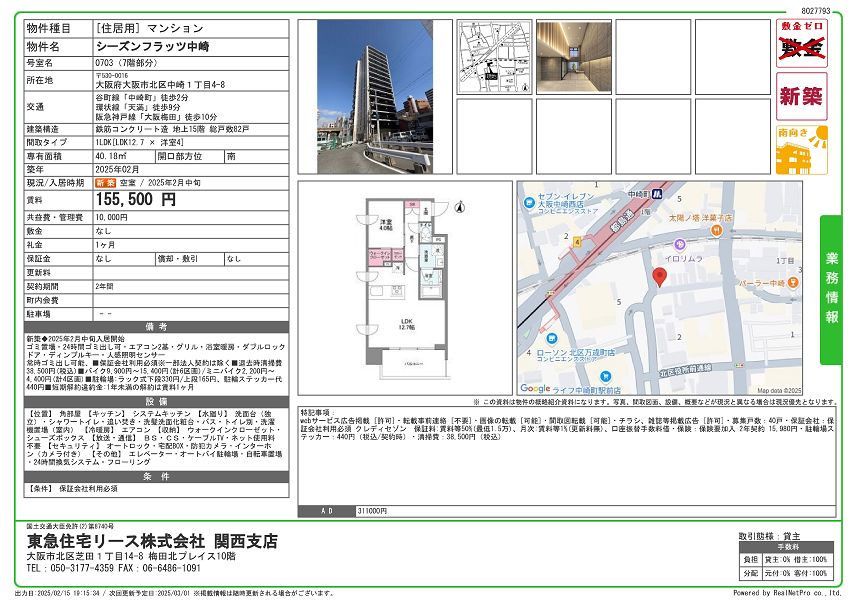This screenshot has height=605, width=851.
Task: Click the address 大阪府大阪市北区中崎1丁目4-8
Action: [x=160, y=85]
